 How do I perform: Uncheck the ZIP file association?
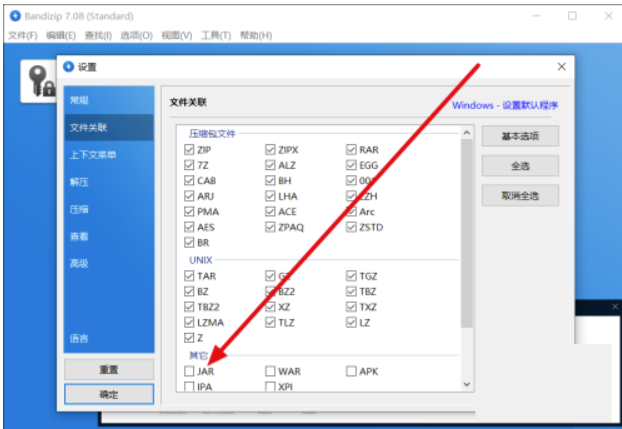pyautogui.click(x=189, y=150)
